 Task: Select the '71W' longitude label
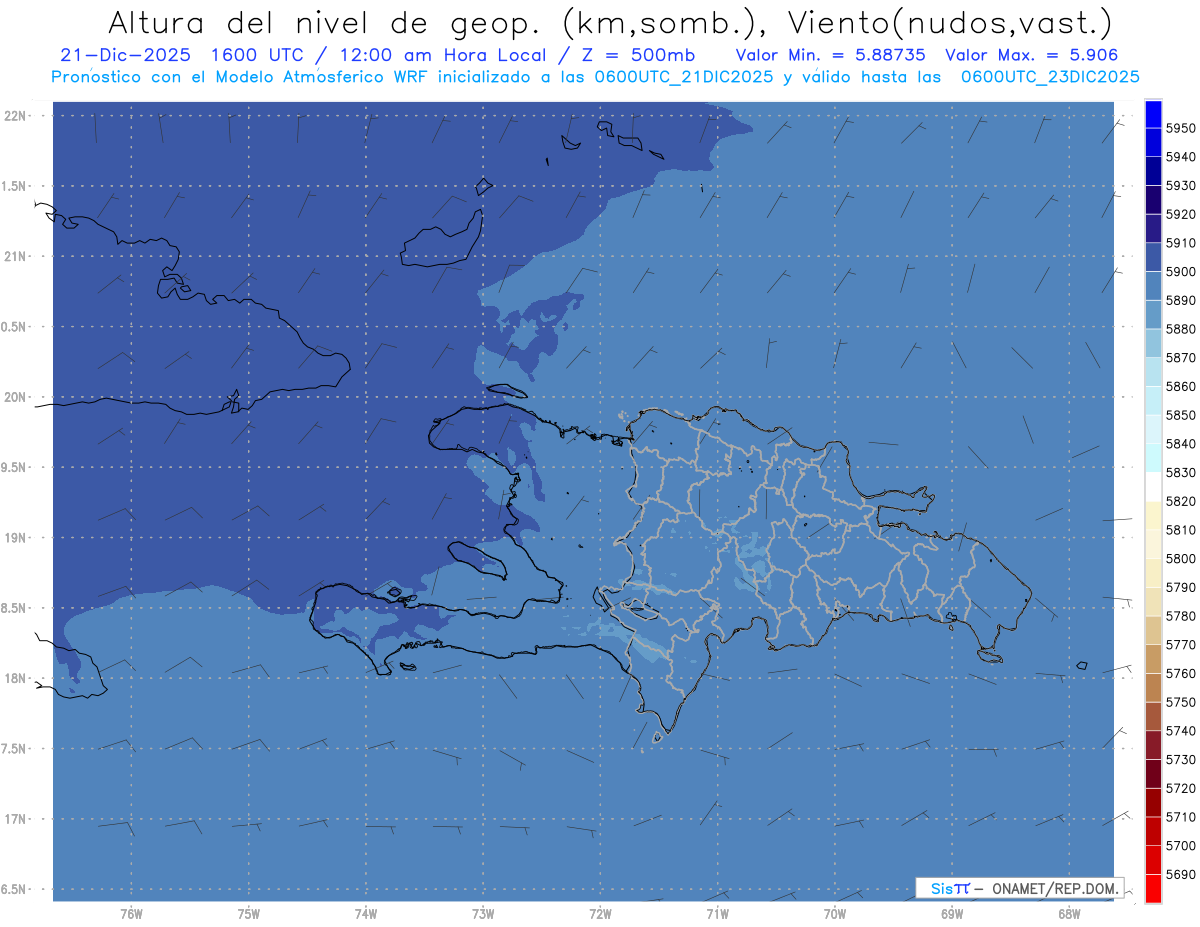tap(717, 914)
